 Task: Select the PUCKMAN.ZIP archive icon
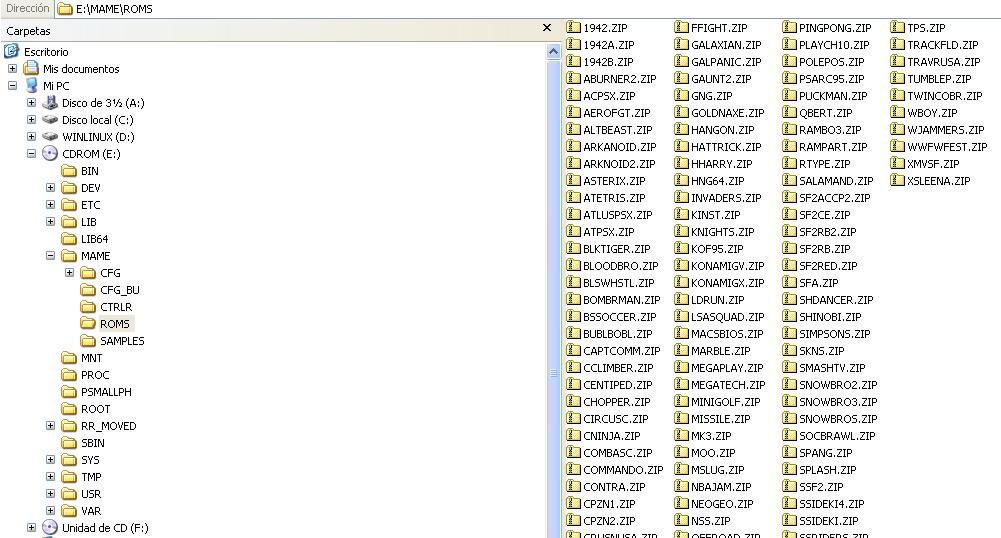pyautogui.click(x=789, y=96)
